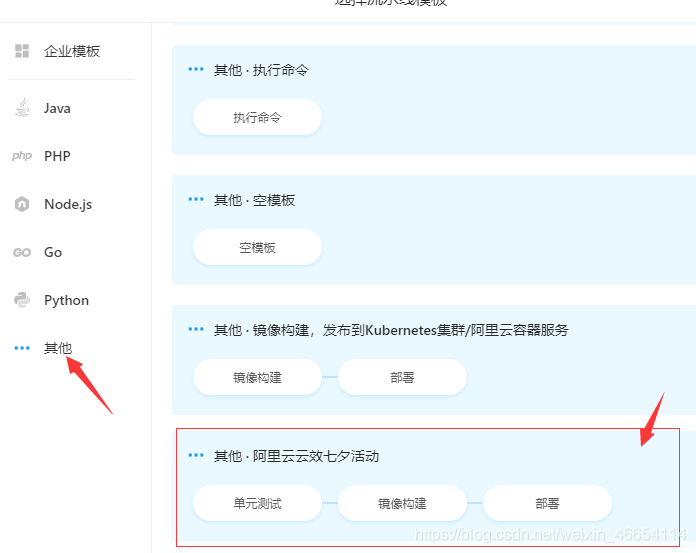The width and height of the screenshot is (696, 553).
Task: Select template title 其他·执行命令
Action: 261,70
